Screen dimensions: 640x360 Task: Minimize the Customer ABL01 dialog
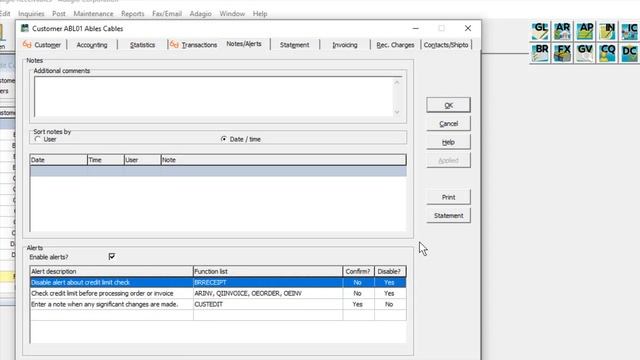[416, 28]
